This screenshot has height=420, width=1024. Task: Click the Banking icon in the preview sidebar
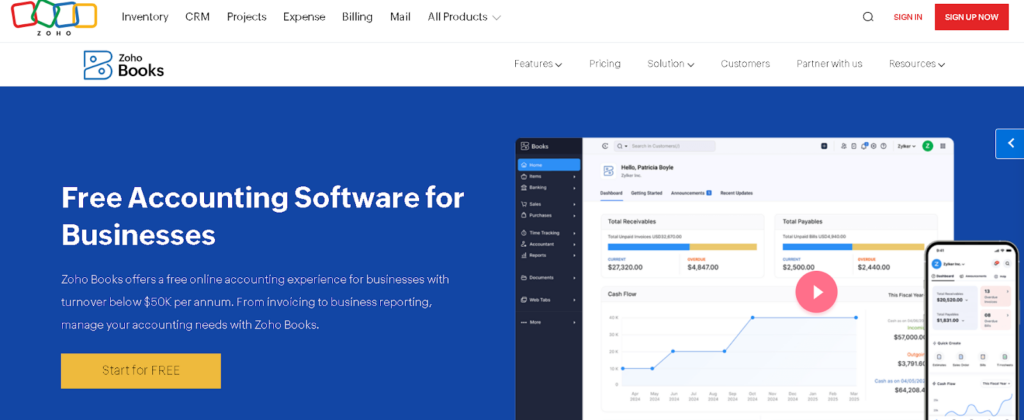click(524, 187)
